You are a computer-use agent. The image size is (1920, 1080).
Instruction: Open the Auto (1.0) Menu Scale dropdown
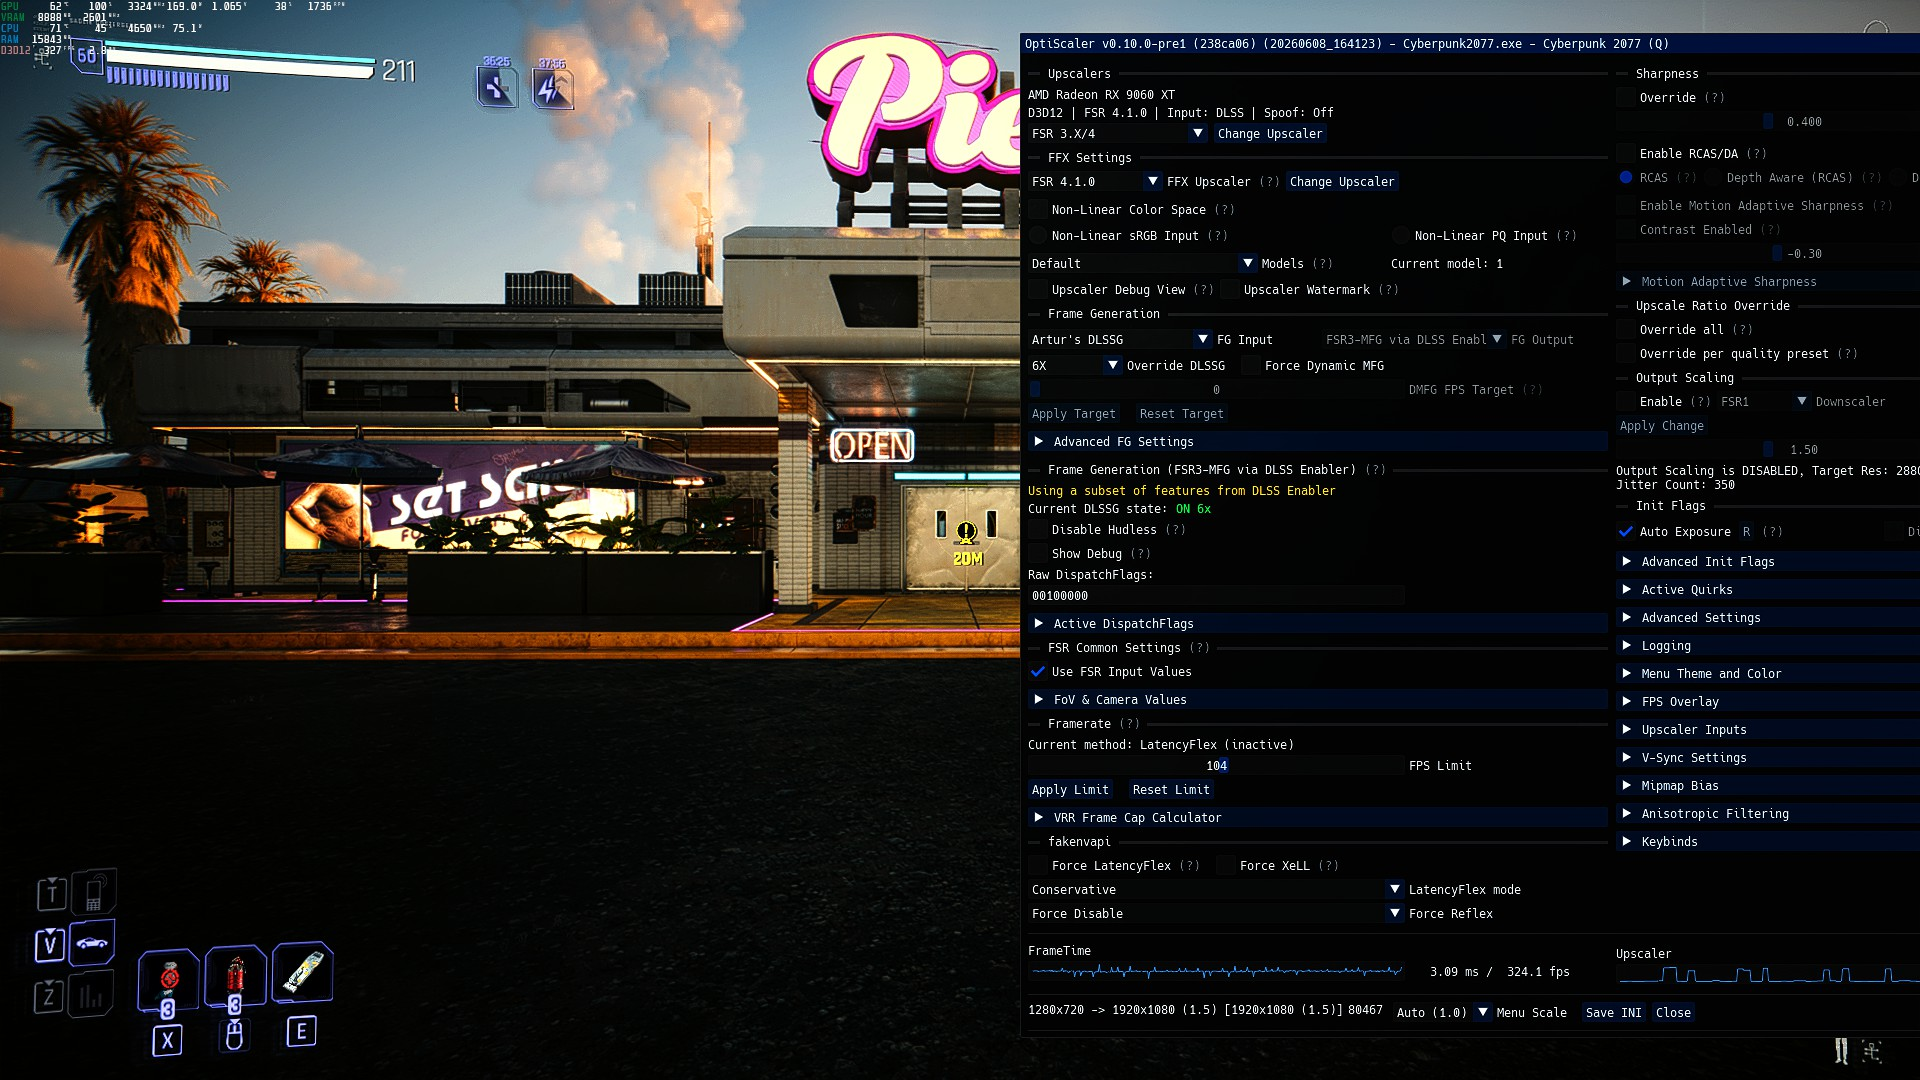pyautogui.click(x=1443, y=1013)
